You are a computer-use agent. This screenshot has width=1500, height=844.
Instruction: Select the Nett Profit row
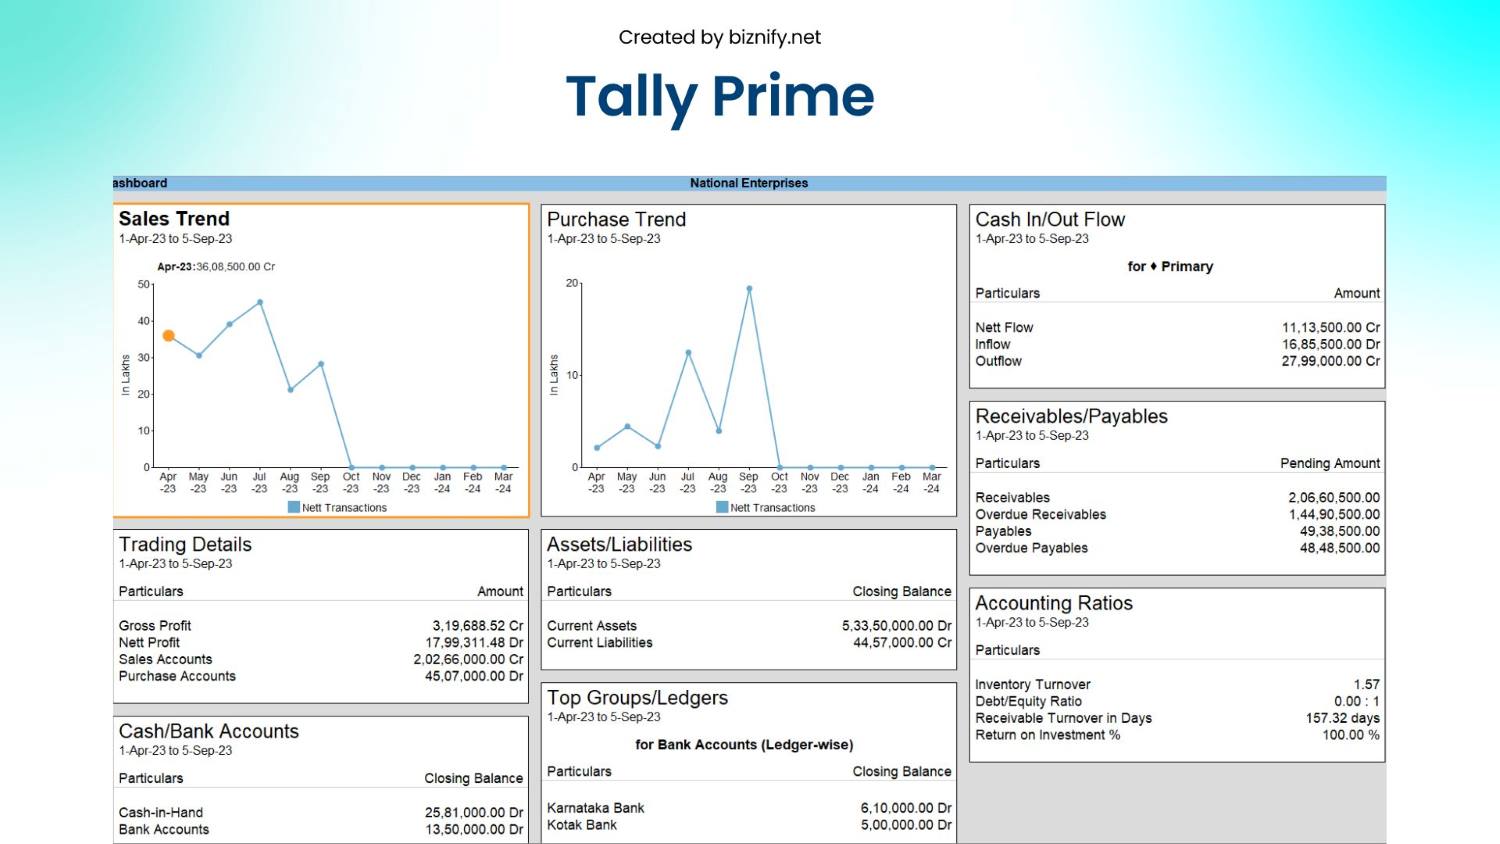click(321, 643)
